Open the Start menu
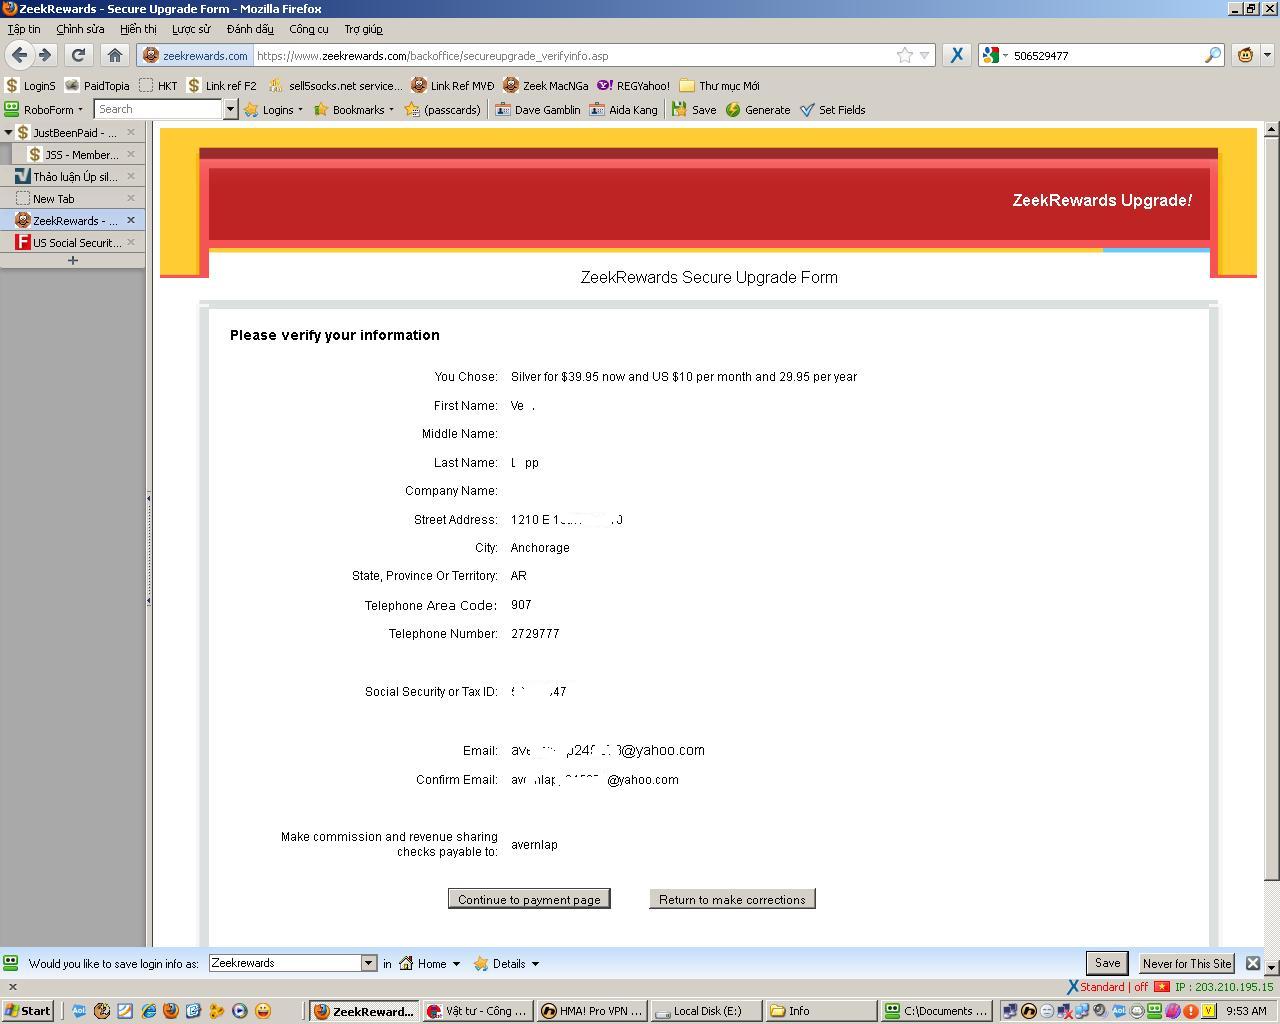Image resolution: width=1280 pixels, height=1024 pixels. (28, 1011)
